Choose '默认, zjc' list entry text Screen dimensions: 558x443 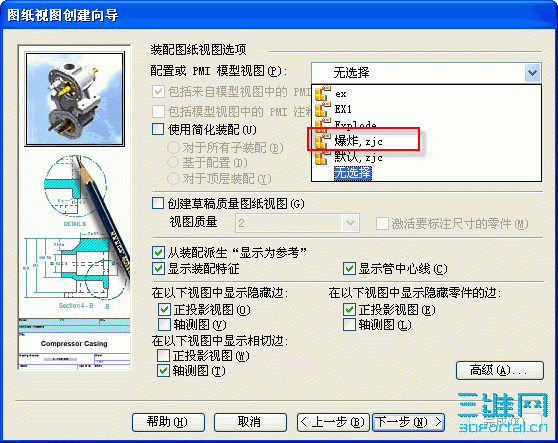click(x=358, y=157)
